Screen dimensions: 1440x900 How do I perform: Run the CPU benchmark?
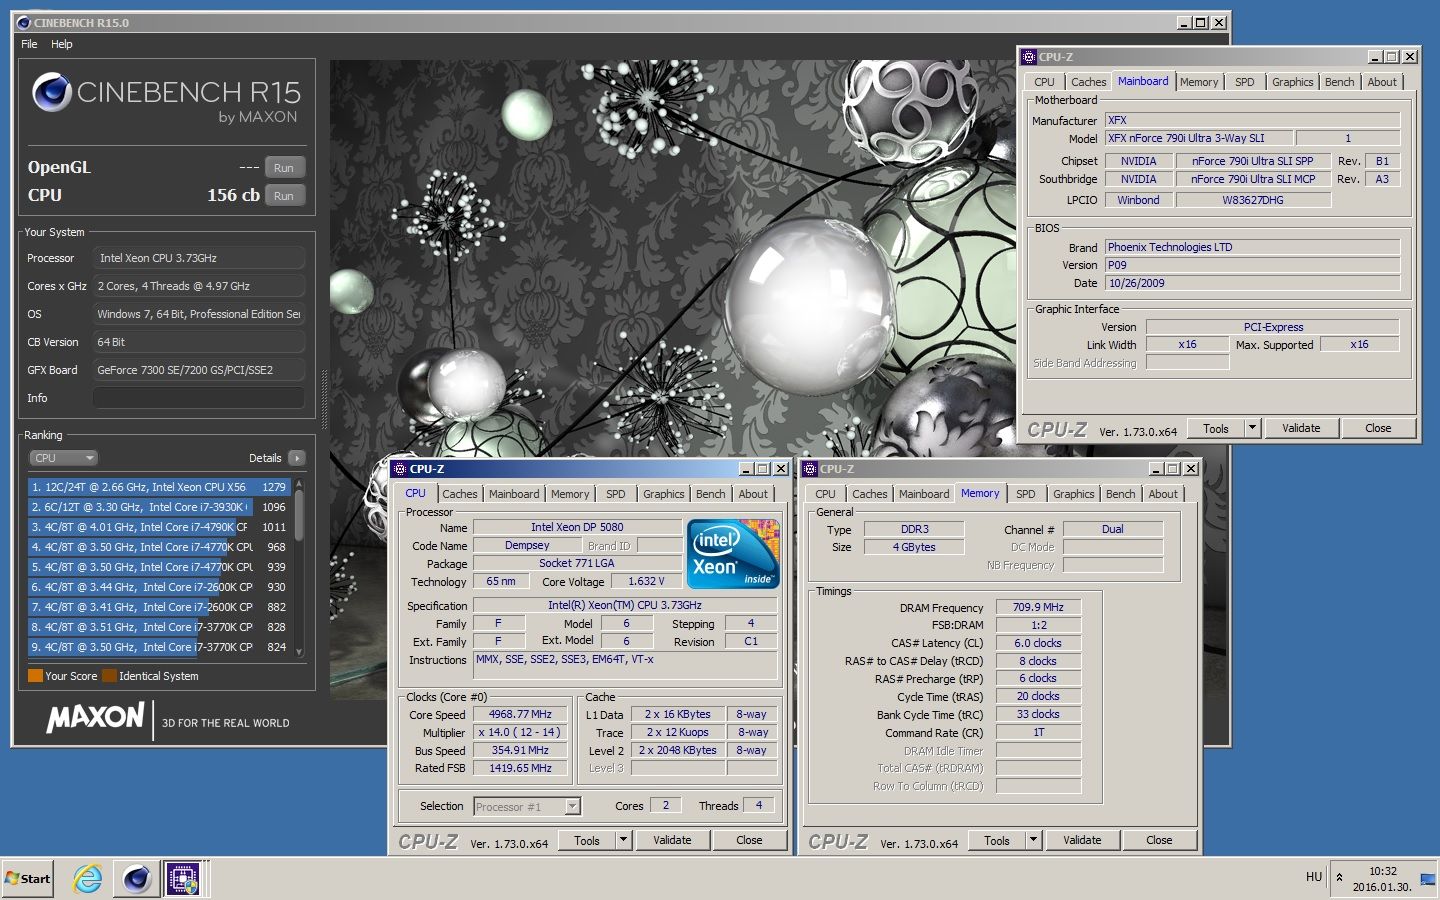point(284,196)
